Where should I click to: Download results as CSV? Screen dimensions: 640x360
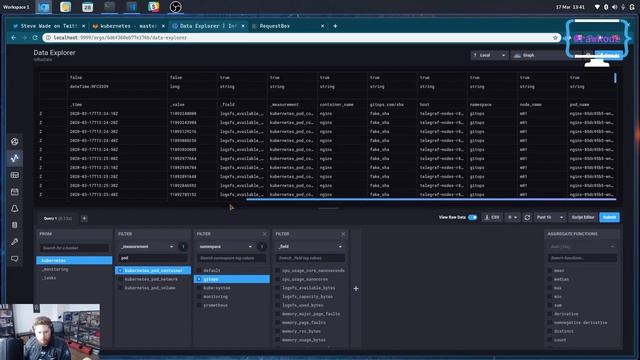pos(492,218)
